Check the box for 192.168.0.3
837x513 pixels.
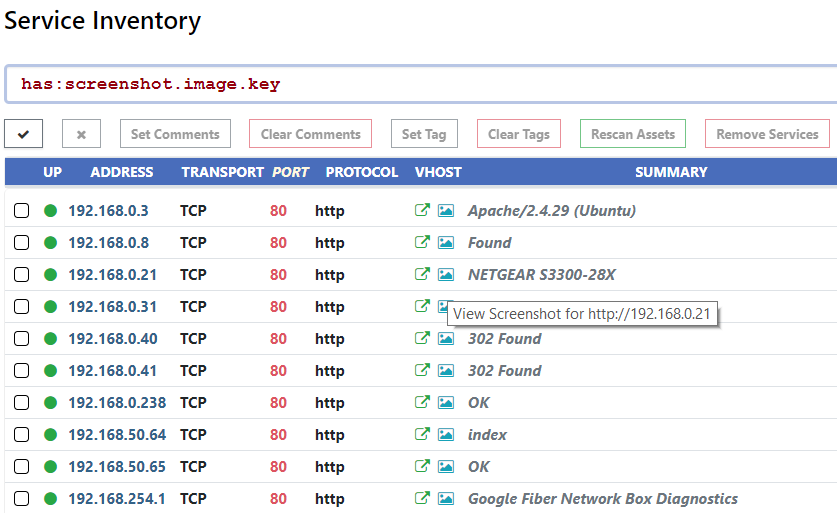click(x=22, y=211)
